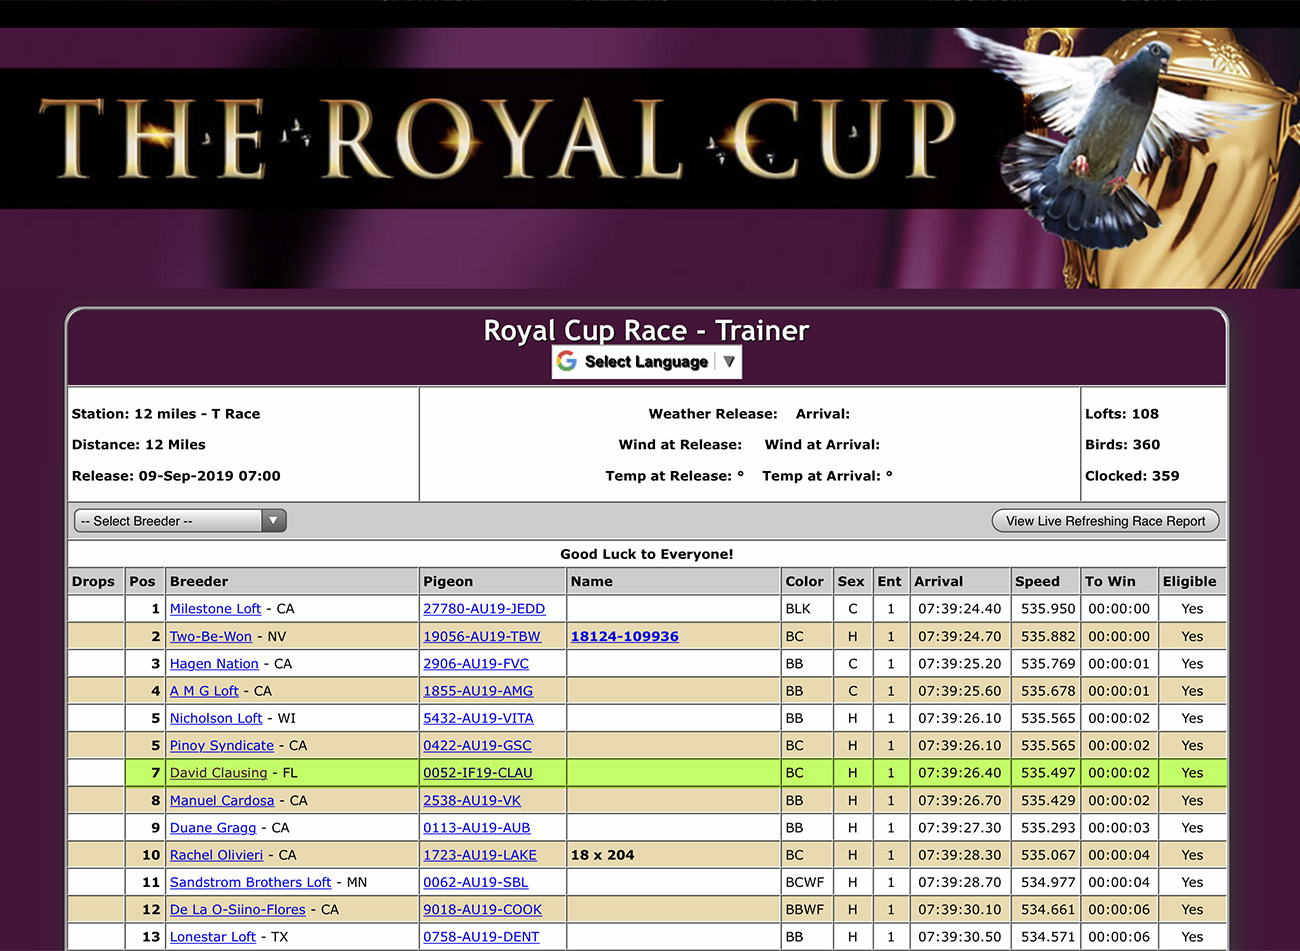Click the 18124-109936 name link
This screenshot has width=1300, height=951.
coord(624,636)
